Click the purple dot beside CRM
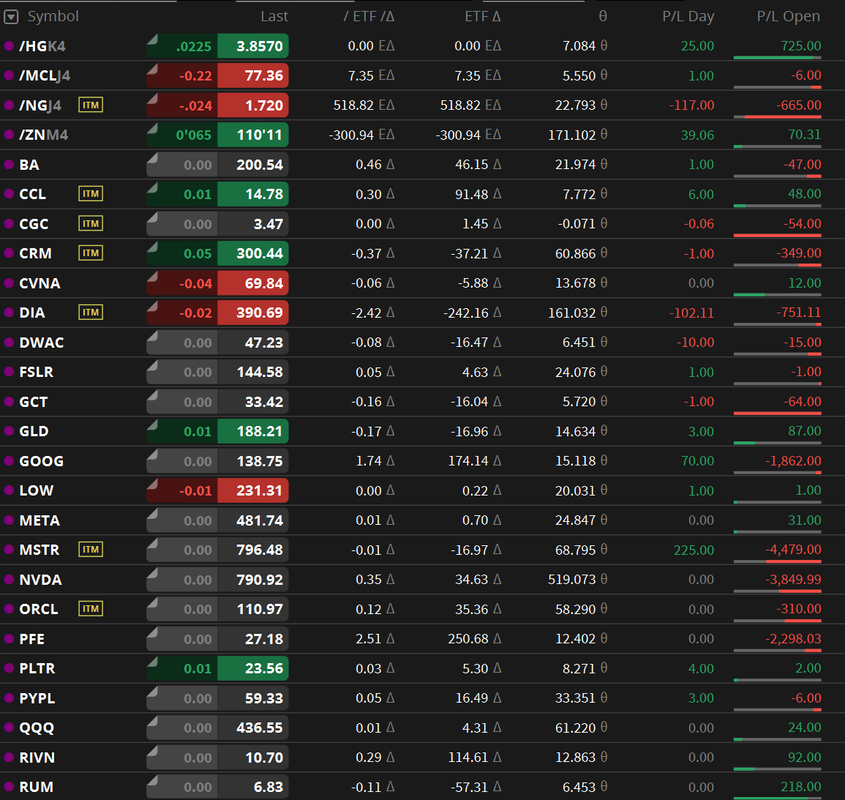 9,253
